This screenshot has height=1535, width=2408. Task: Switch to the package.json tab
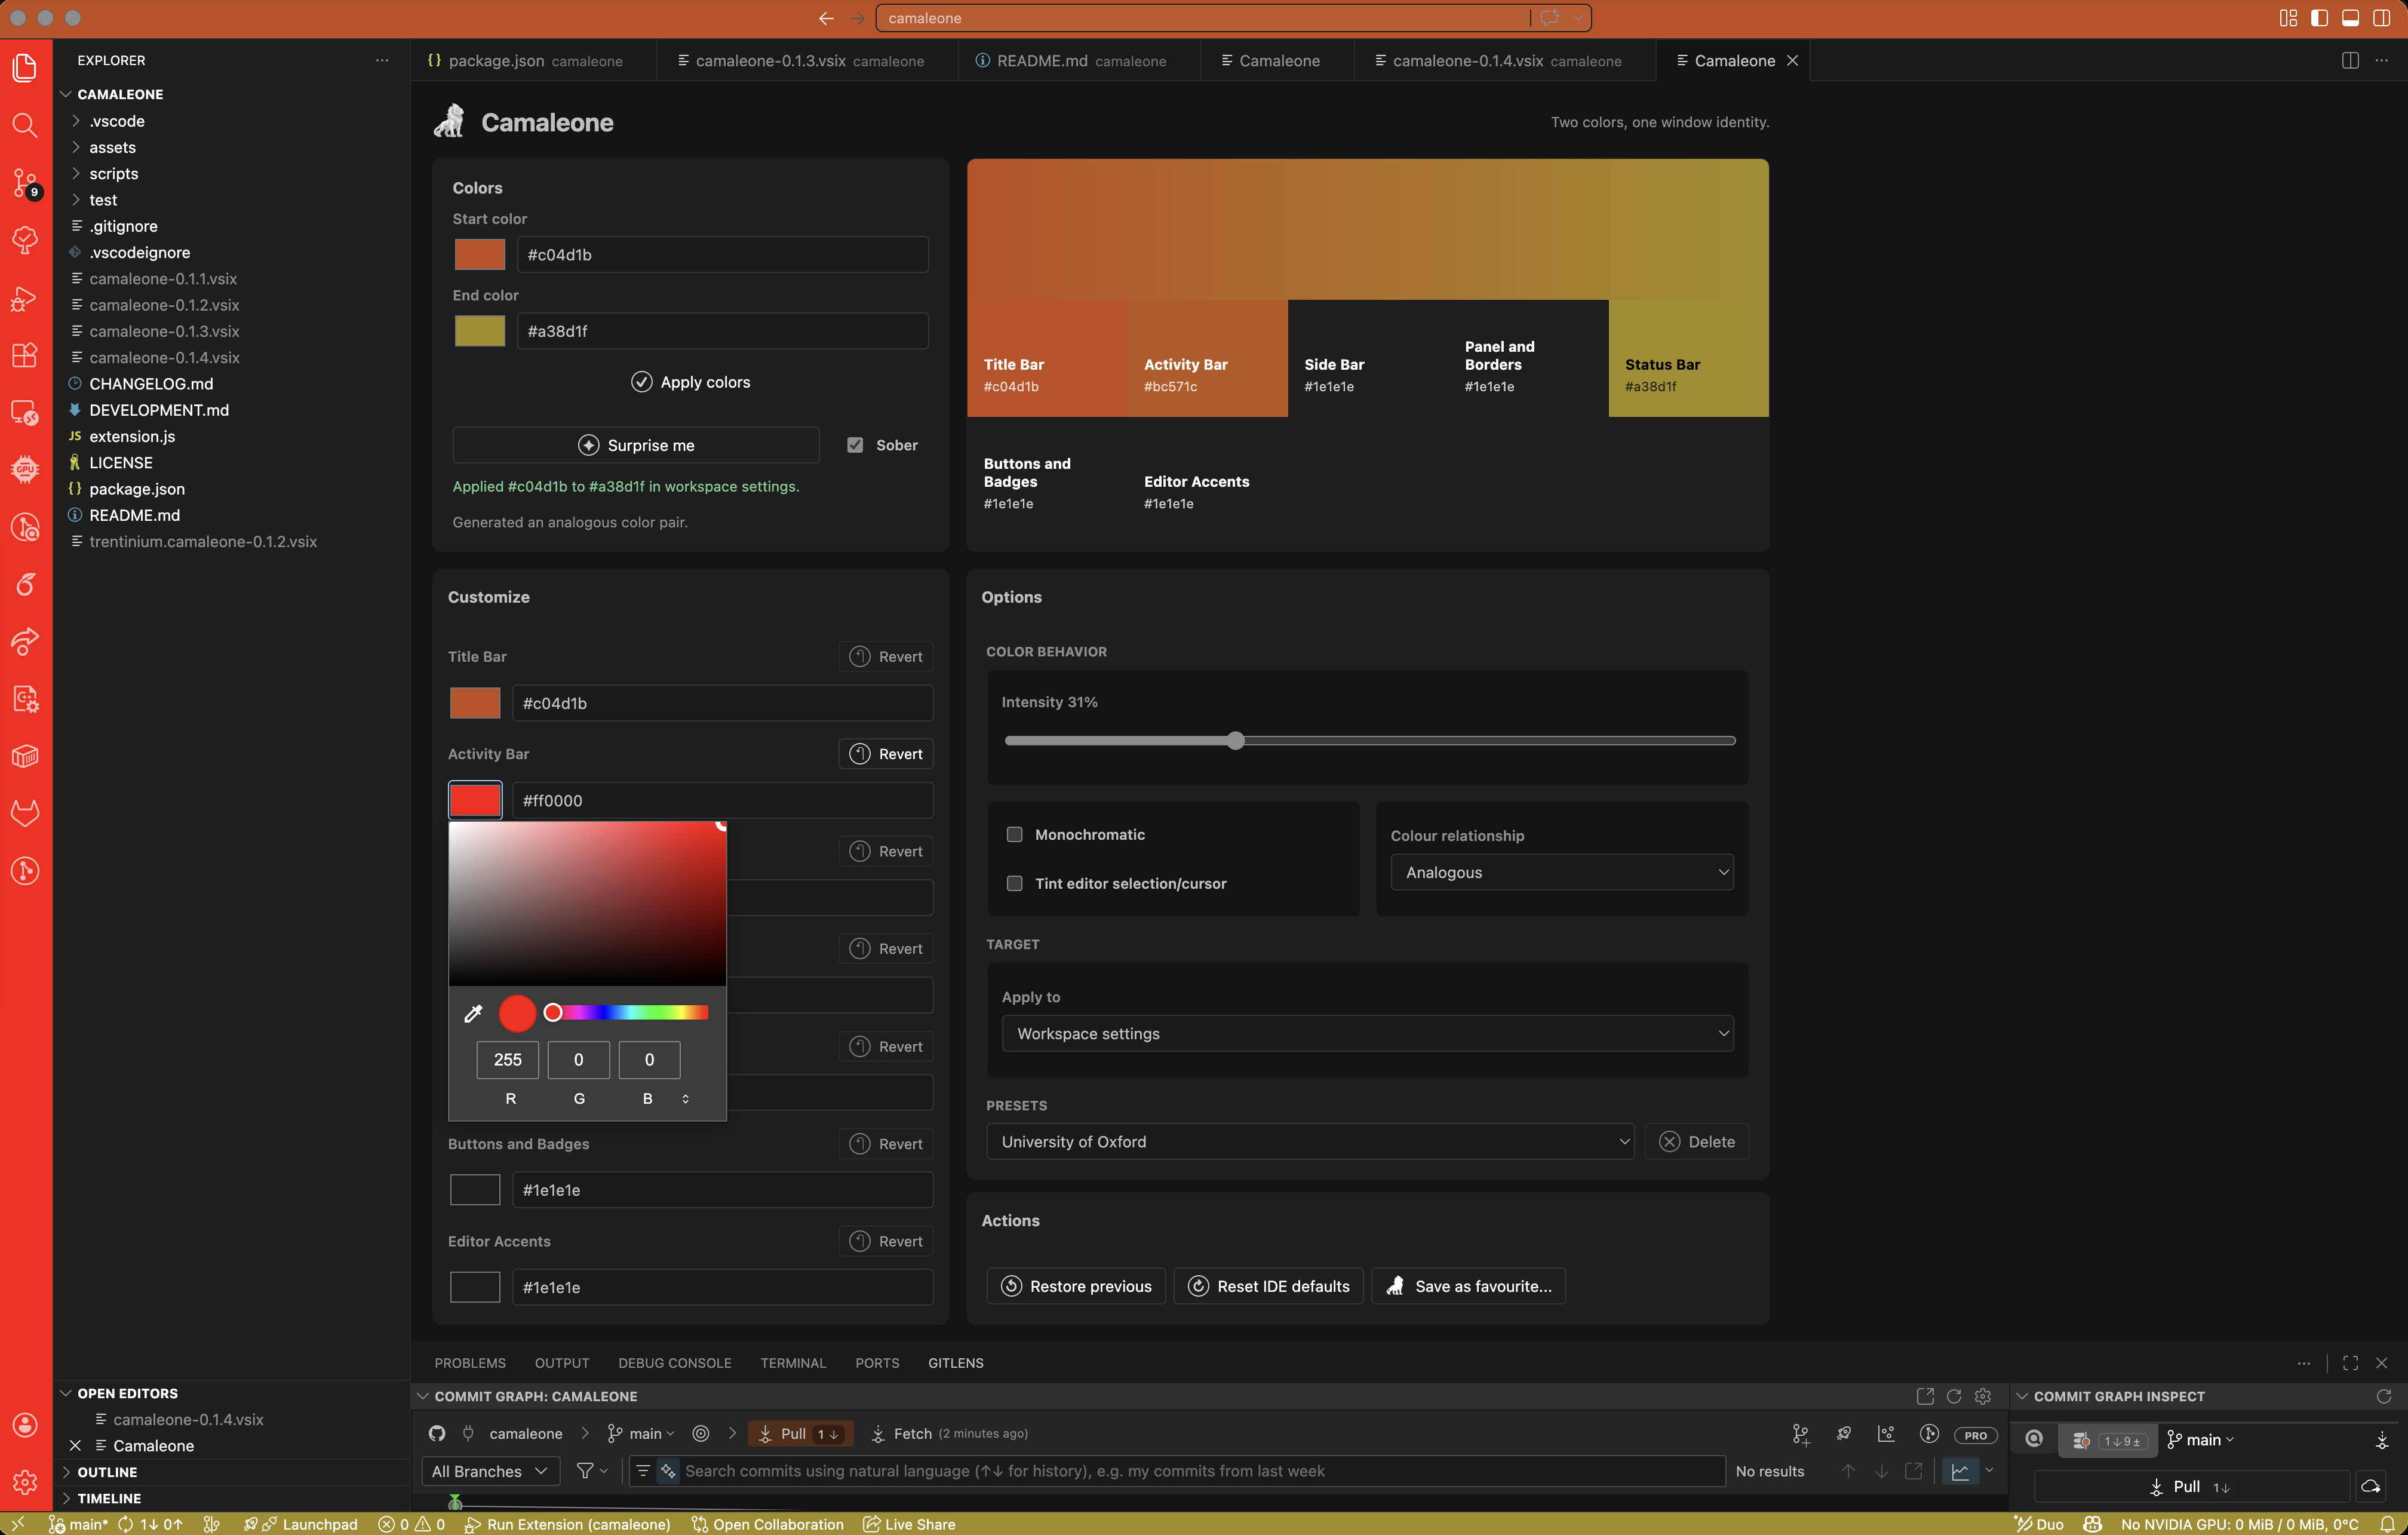(x=534, y=60)
